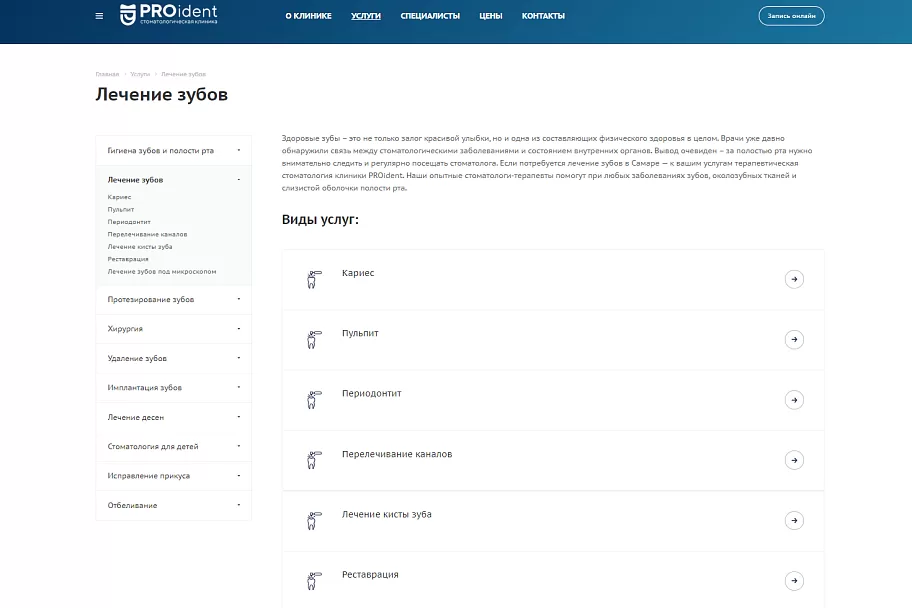
Task: Click the Лечение зубов page heading
Action: 162,94
